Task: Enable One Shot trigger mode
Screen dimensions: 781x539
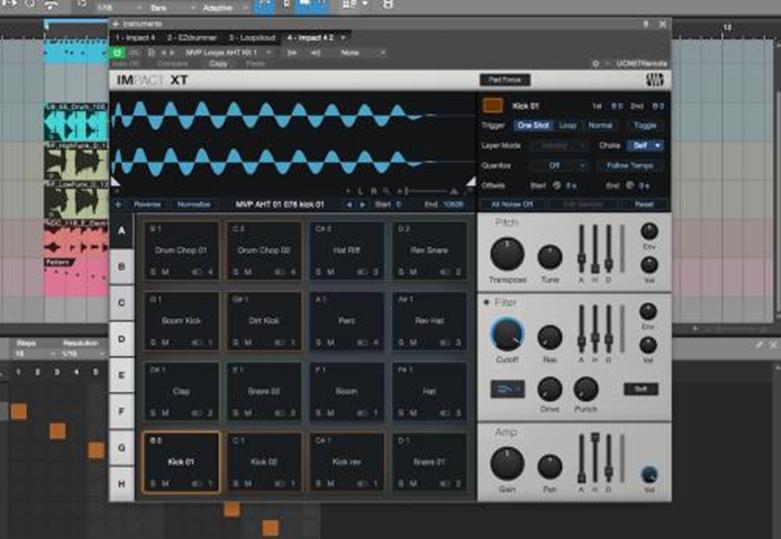Action: tap(533, 126)
